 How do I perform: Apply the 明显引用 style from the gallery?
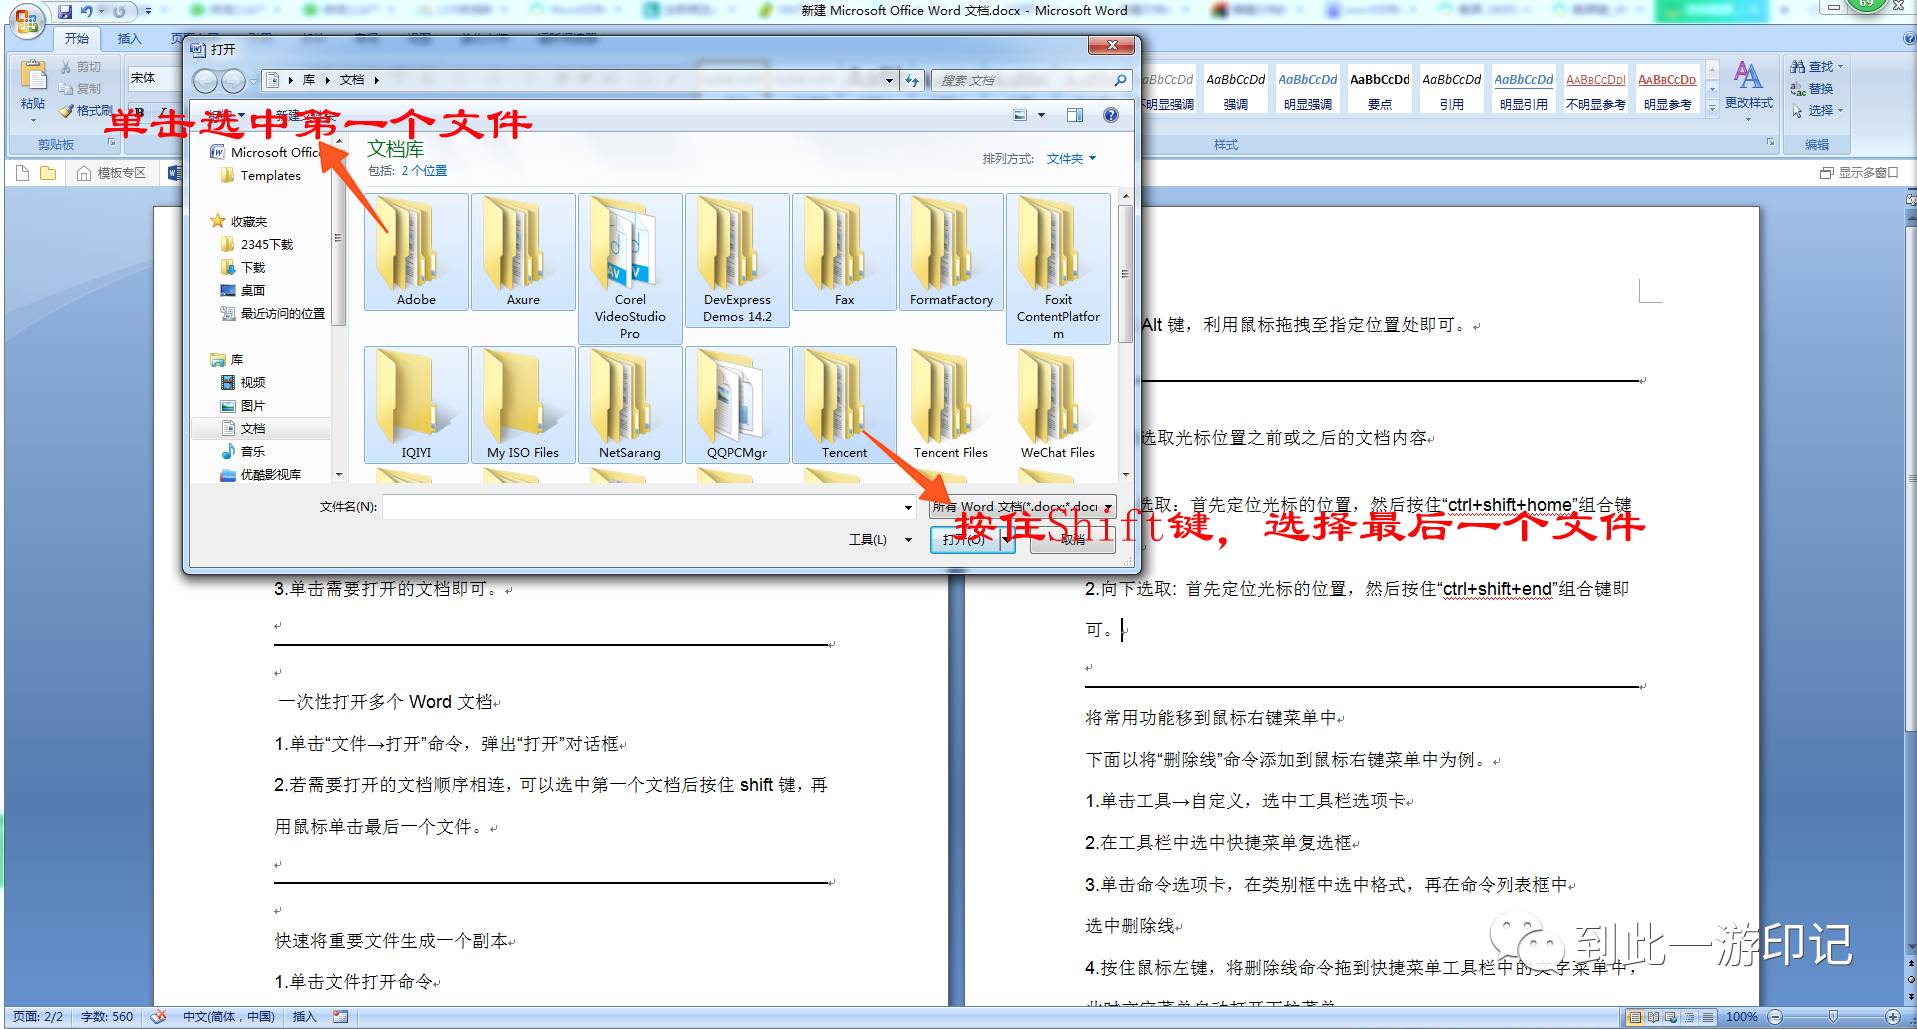coord(1523,90)
